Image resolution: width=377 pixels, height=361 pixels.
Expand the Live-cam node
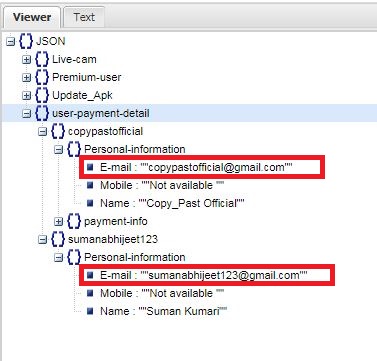click(x=26, y=60)
